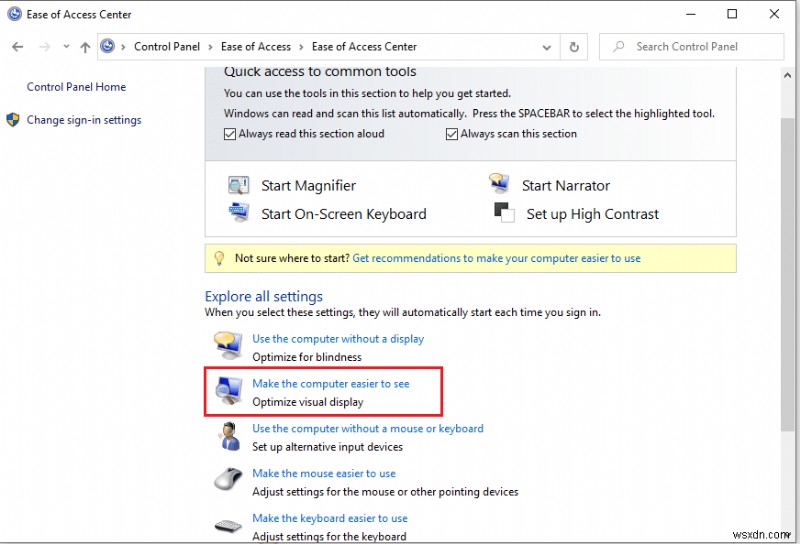Expand the address bar history dropdown
800x544 pixels.
click(546, 47)
